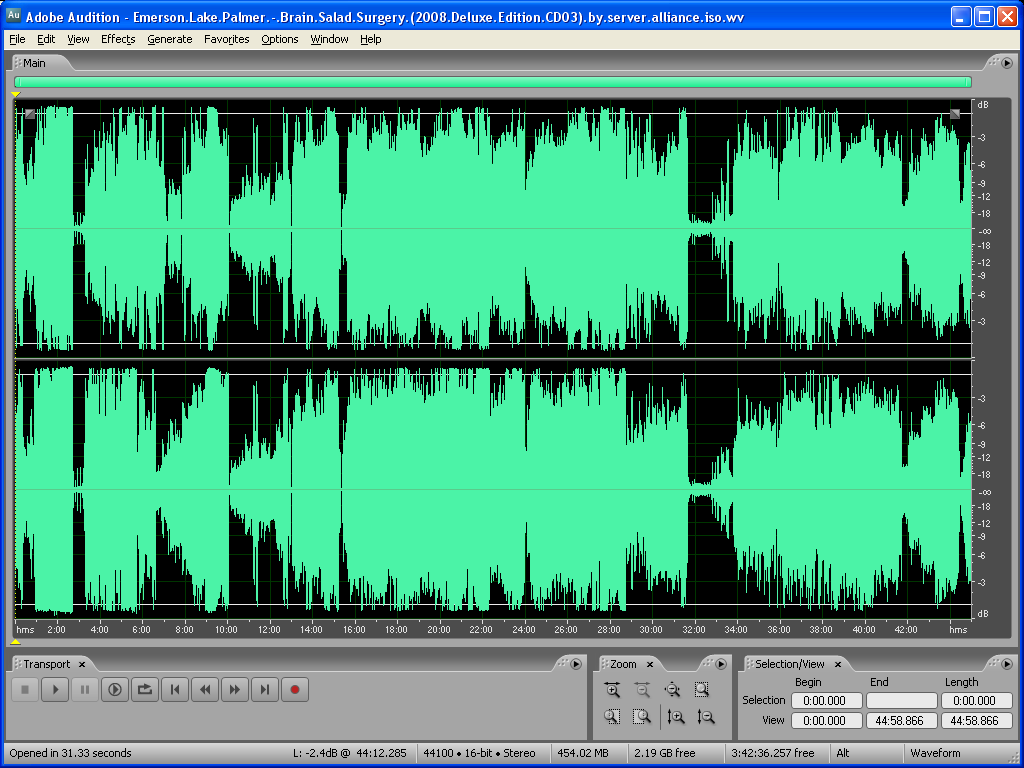Enable Play Looped in Transport

coord(145,690)
